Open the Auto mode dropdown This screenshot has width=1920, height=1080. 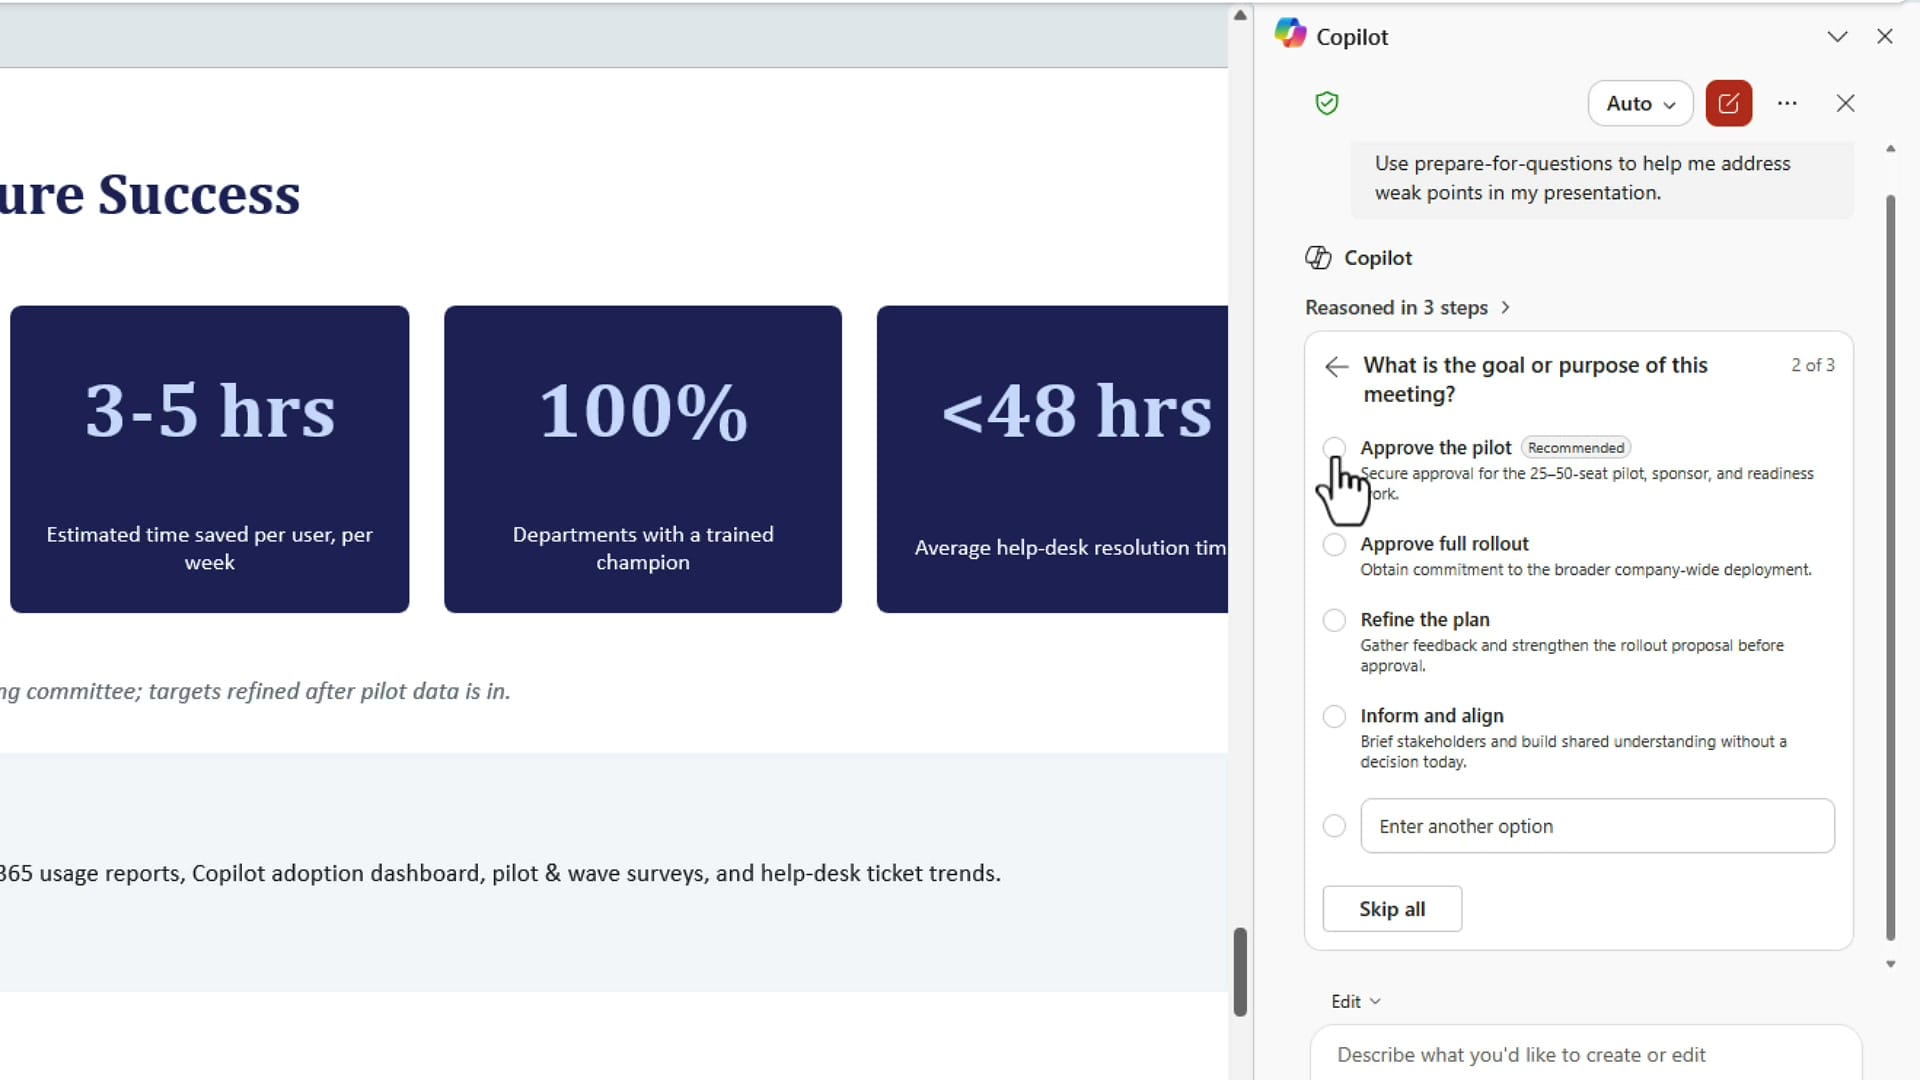pyautogui.click(x=1640, y=103)
